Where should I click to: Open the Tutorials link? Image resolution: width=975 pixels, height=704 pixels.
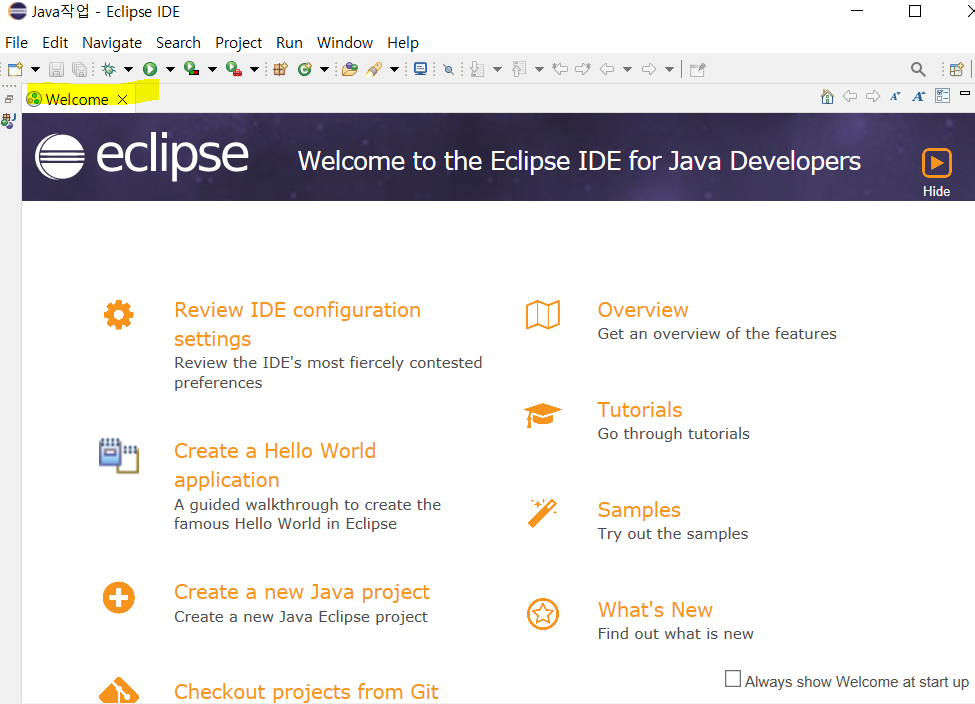(x=640, y=410)
